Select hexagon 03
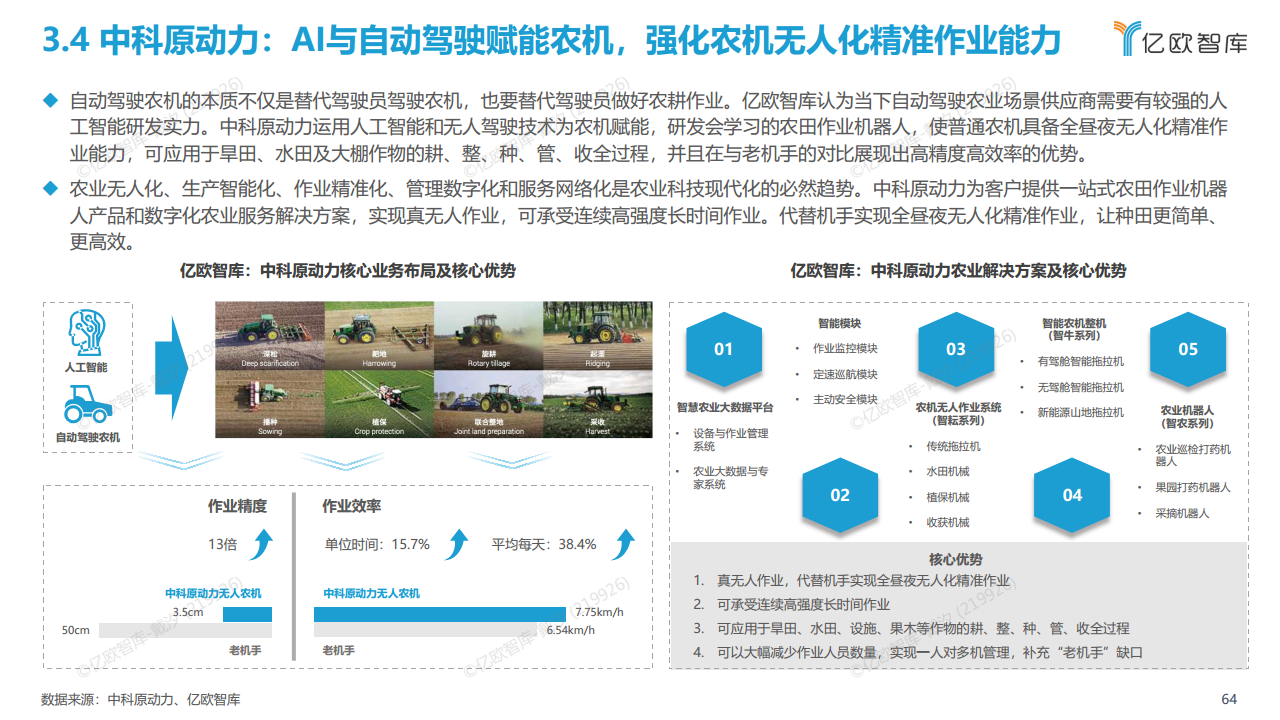1280x720 pixels. (x=956, y=349)
